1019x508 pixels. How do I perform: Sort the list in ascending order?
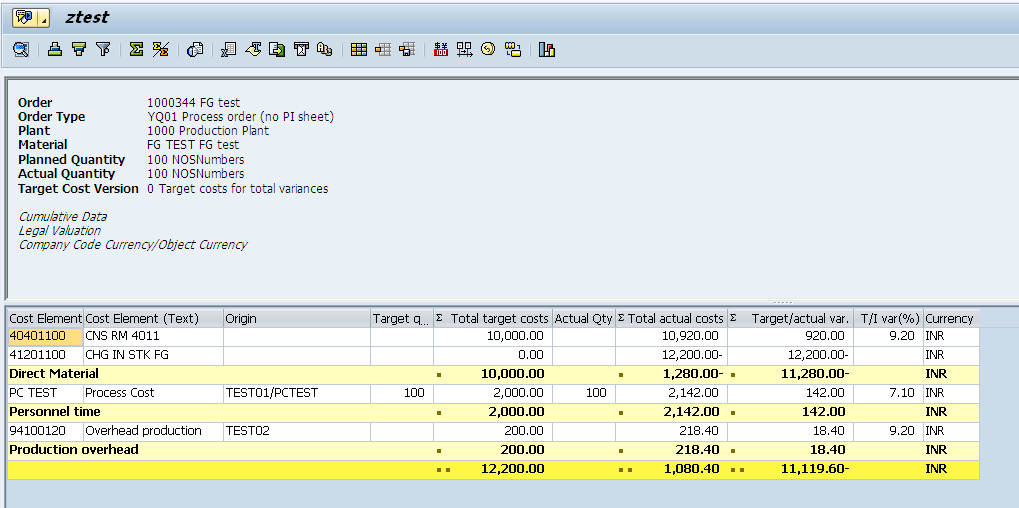(x=55, y=49)
